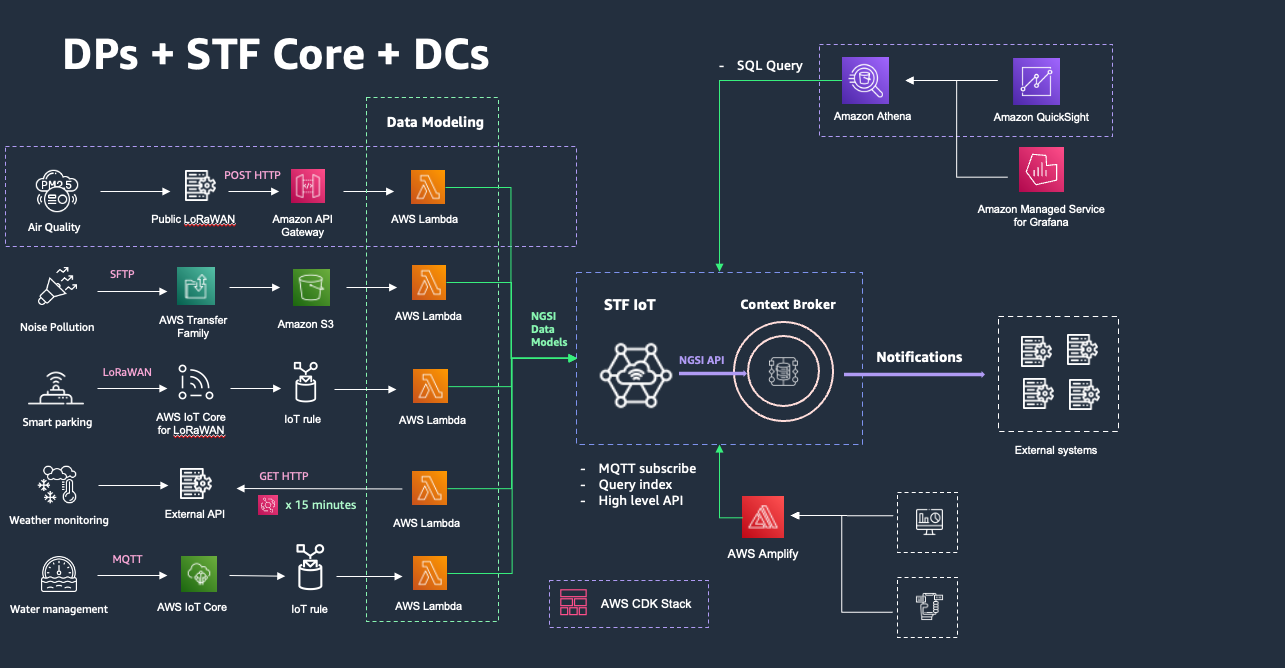1285x668 pixels.
Task: Click the green "NGSI Data Models" label
Action: click(548, 327)
